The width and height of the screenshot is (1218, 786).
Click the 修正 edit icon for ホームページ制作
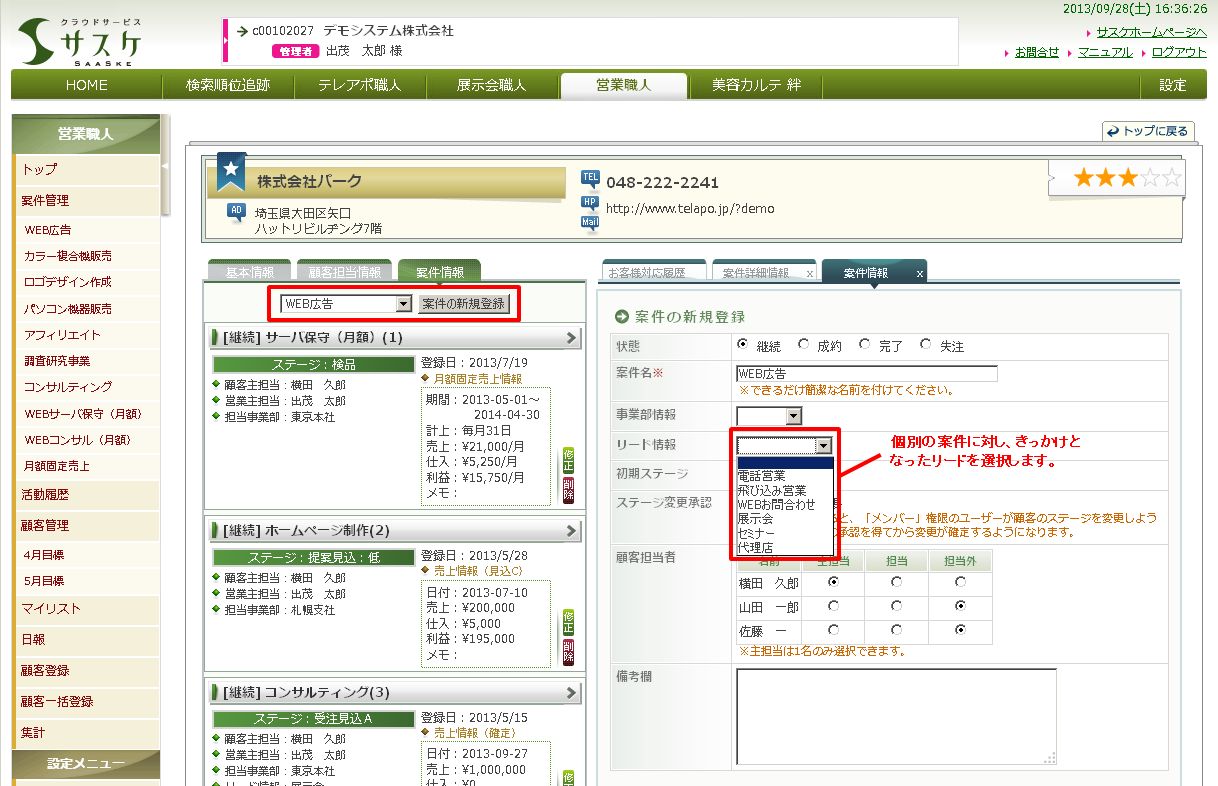pos(568,621)
